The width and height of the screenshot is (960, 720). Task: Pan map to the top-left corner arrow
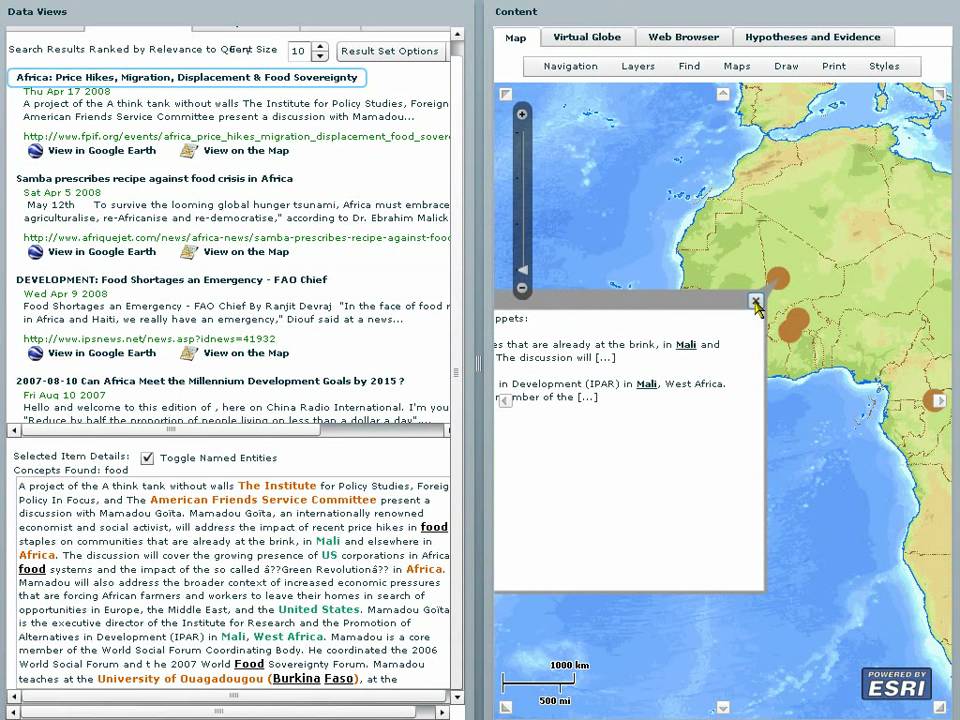click(x=506, y=94)
